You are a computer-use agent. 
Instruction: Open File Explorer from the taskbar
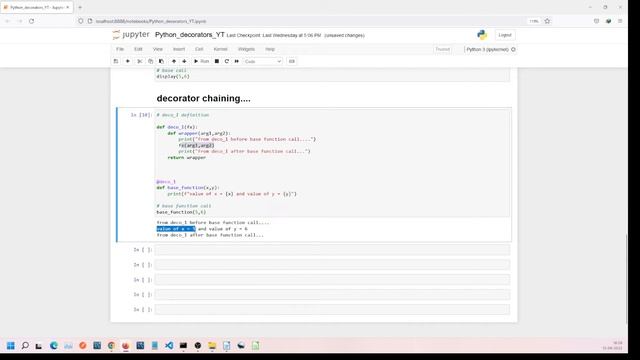212,346
